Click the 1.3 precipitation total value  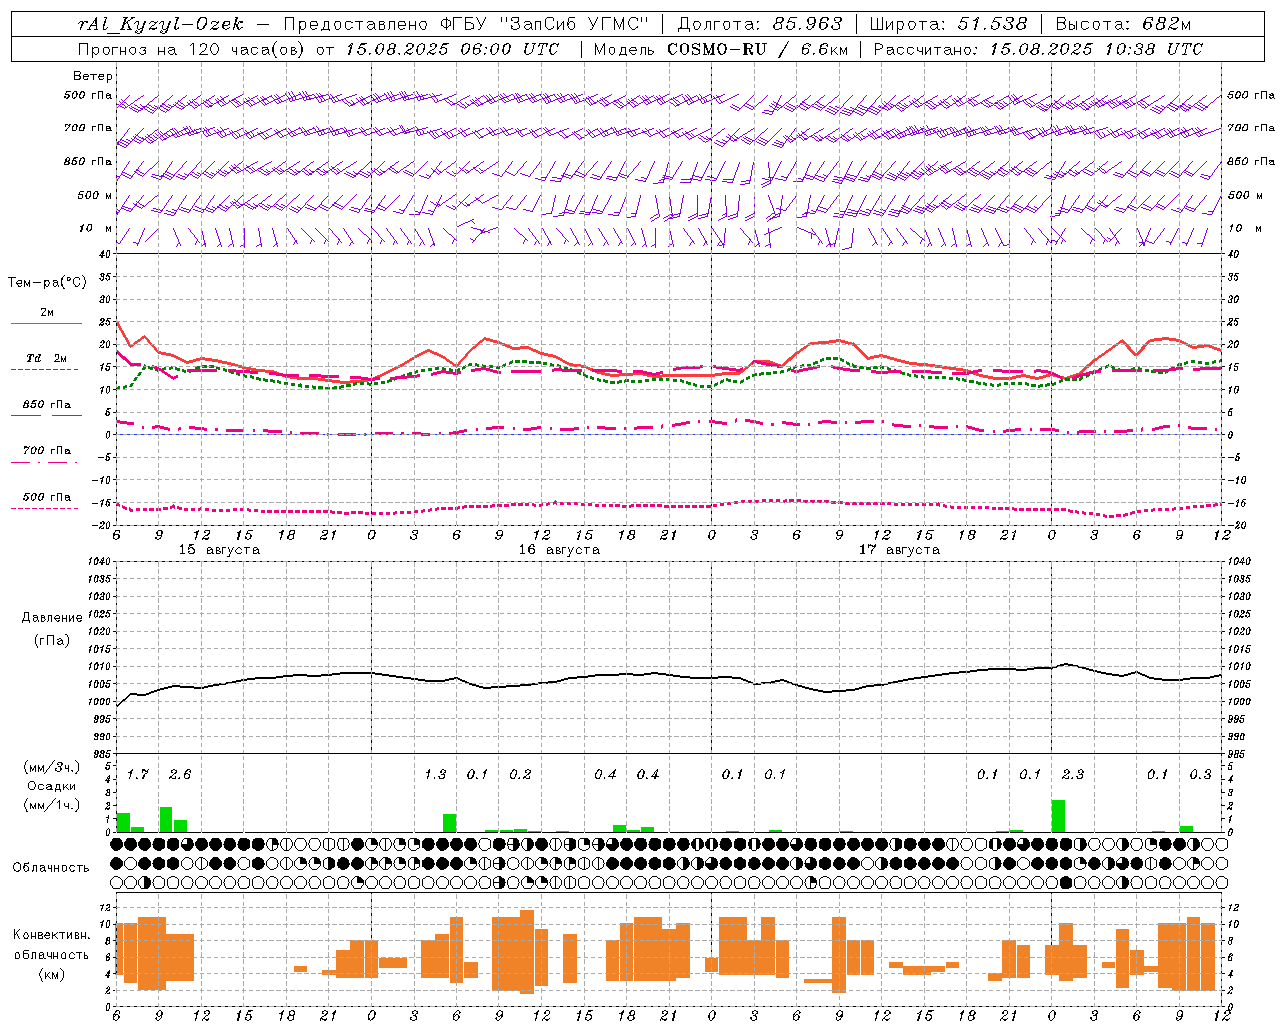click(435, 775)
